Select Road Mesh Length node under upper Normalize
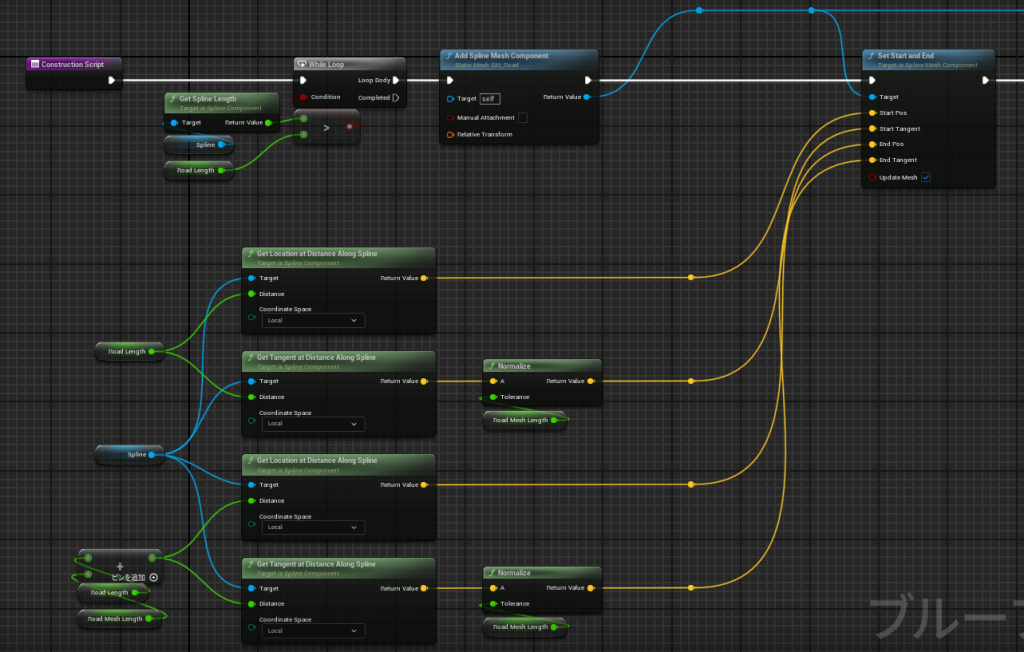The height and width of the screenshot is (652, 1024). [523, 420]
